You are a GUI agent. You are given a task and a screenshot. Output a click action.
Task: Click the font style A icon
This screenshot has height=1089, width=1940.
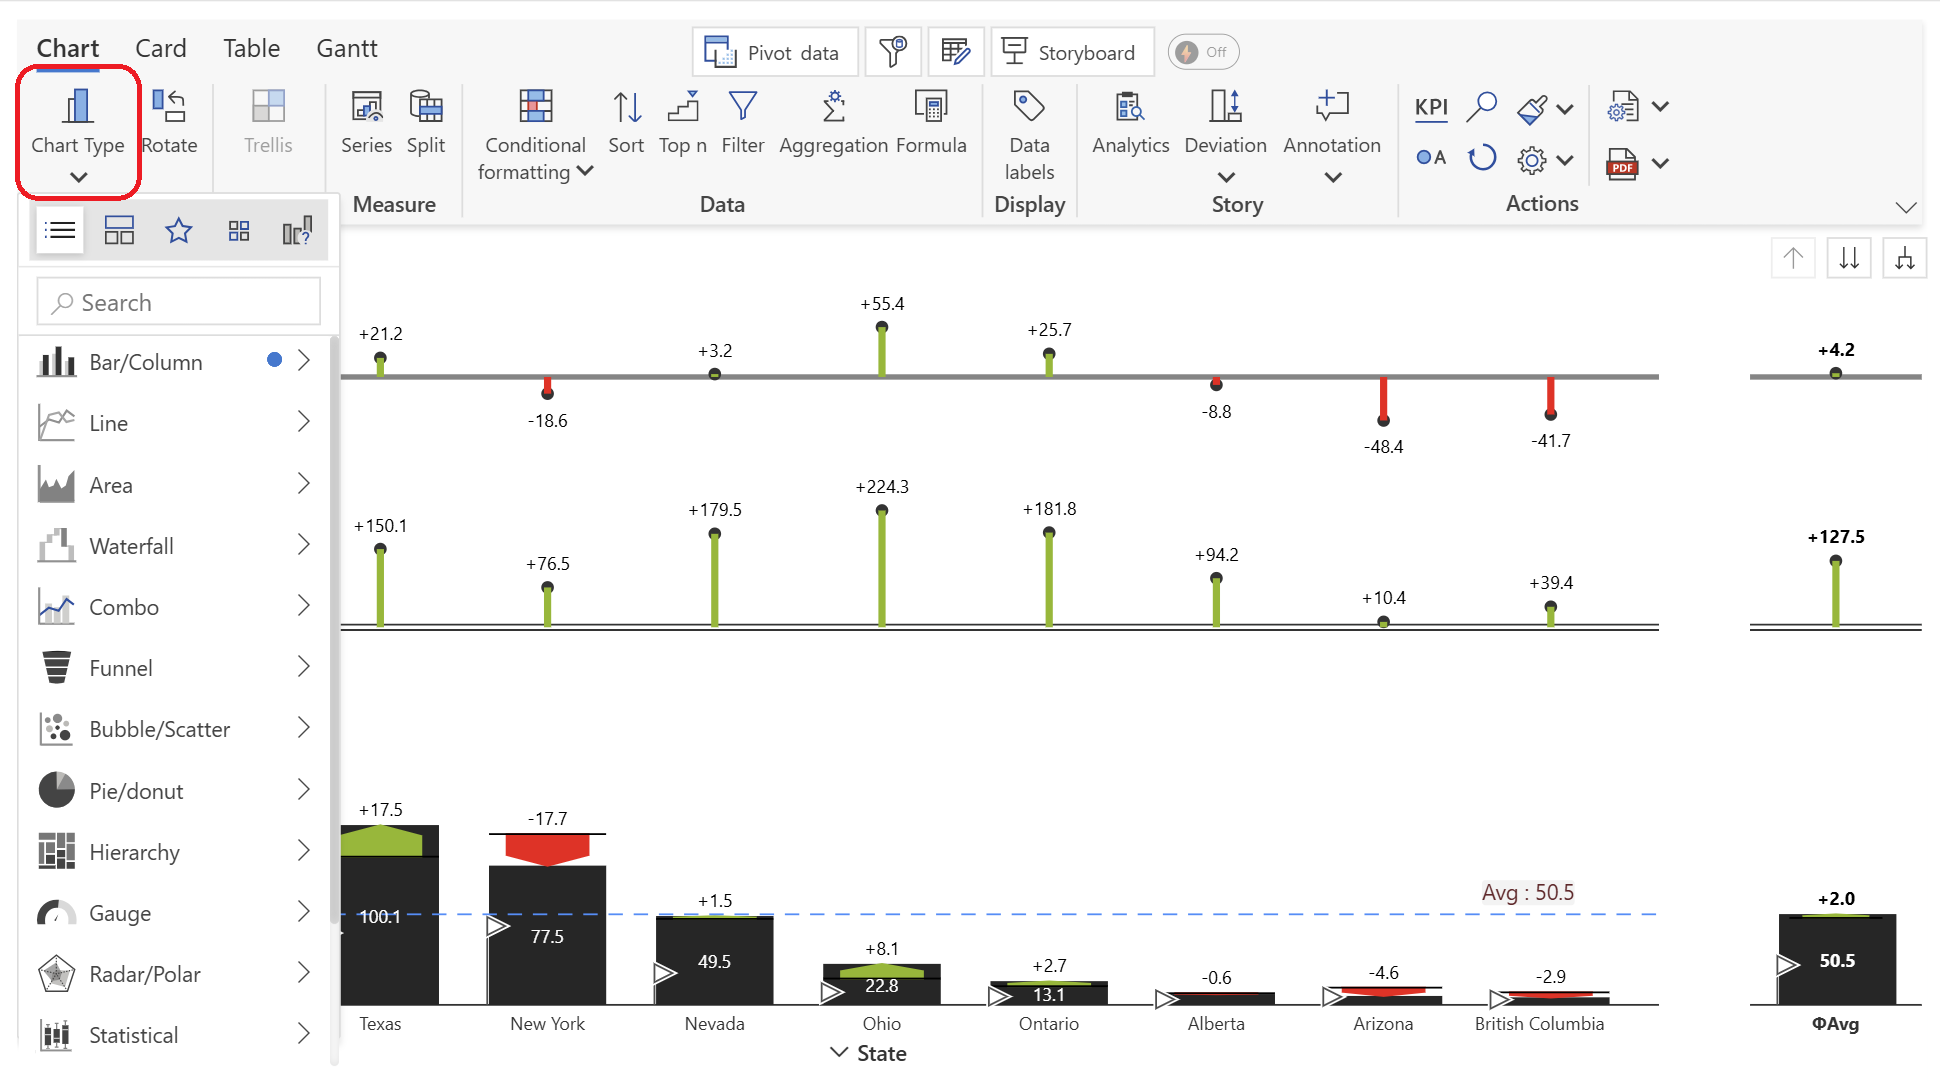pos(1431,158)
